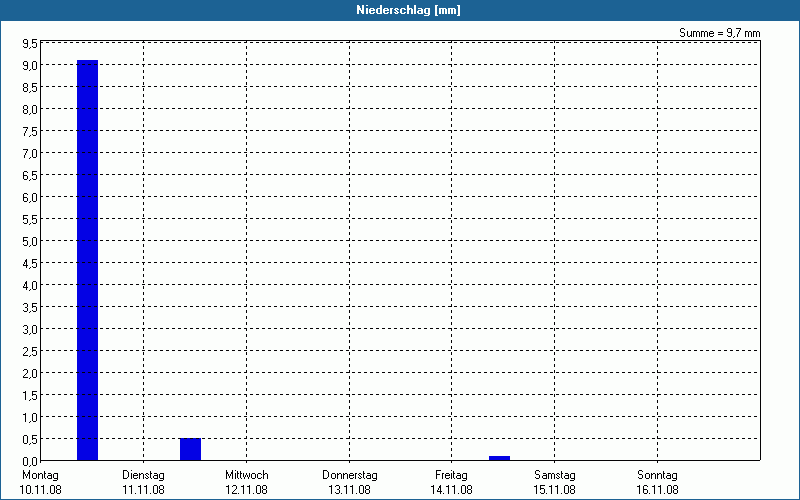Select the 13.11.08 date label
The image size is (800, 500).
349,490
